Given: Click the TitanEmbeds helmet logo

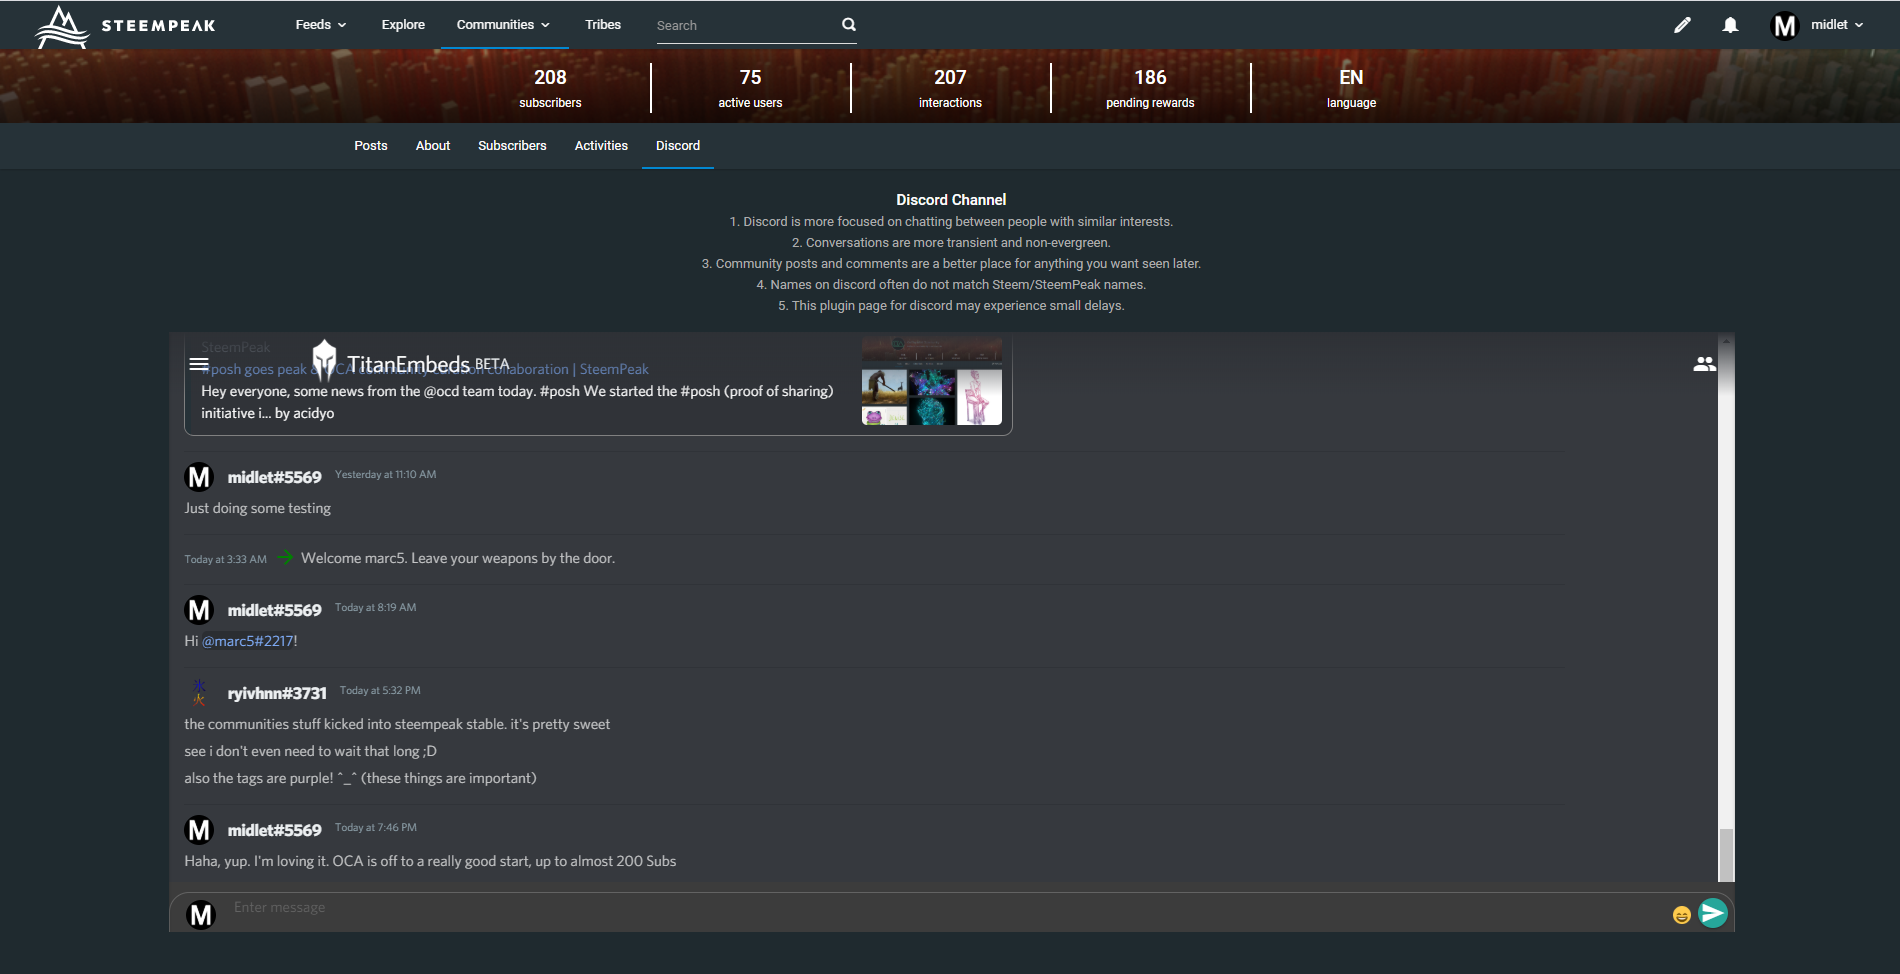Looking at the screenshot, I should (324, 360).
